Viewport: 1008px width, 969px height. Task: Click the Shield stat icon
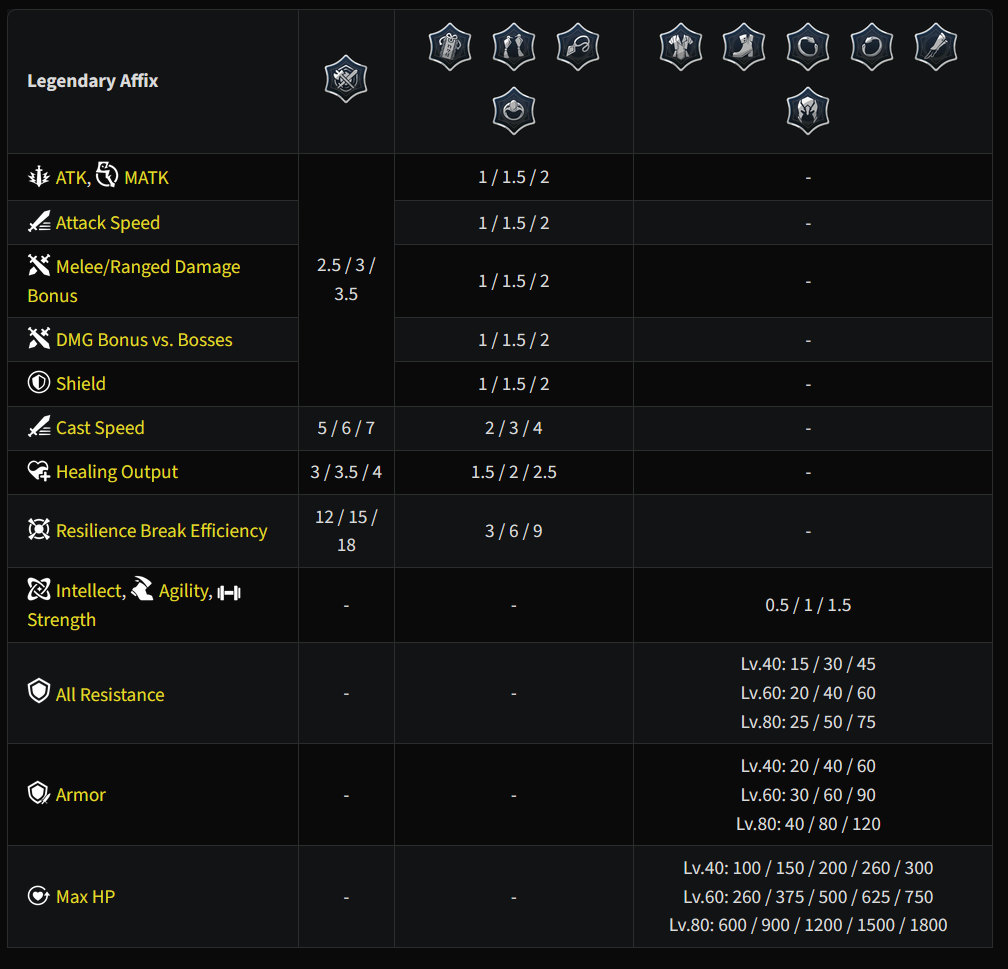point(39,382)
